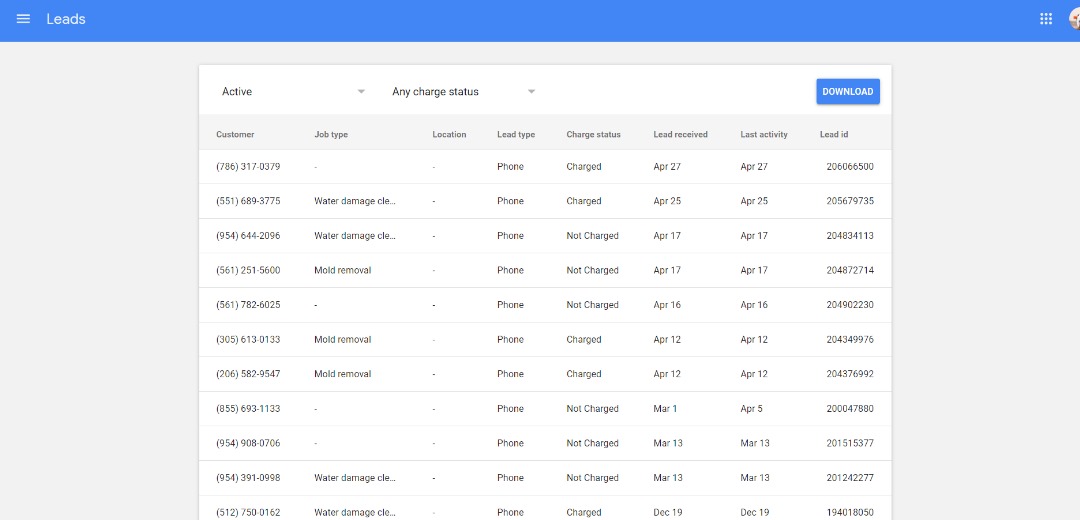This screenshot has width=1080, height=520.
Task: Click the Last activity column header
Action: click(x=764, y=135)
